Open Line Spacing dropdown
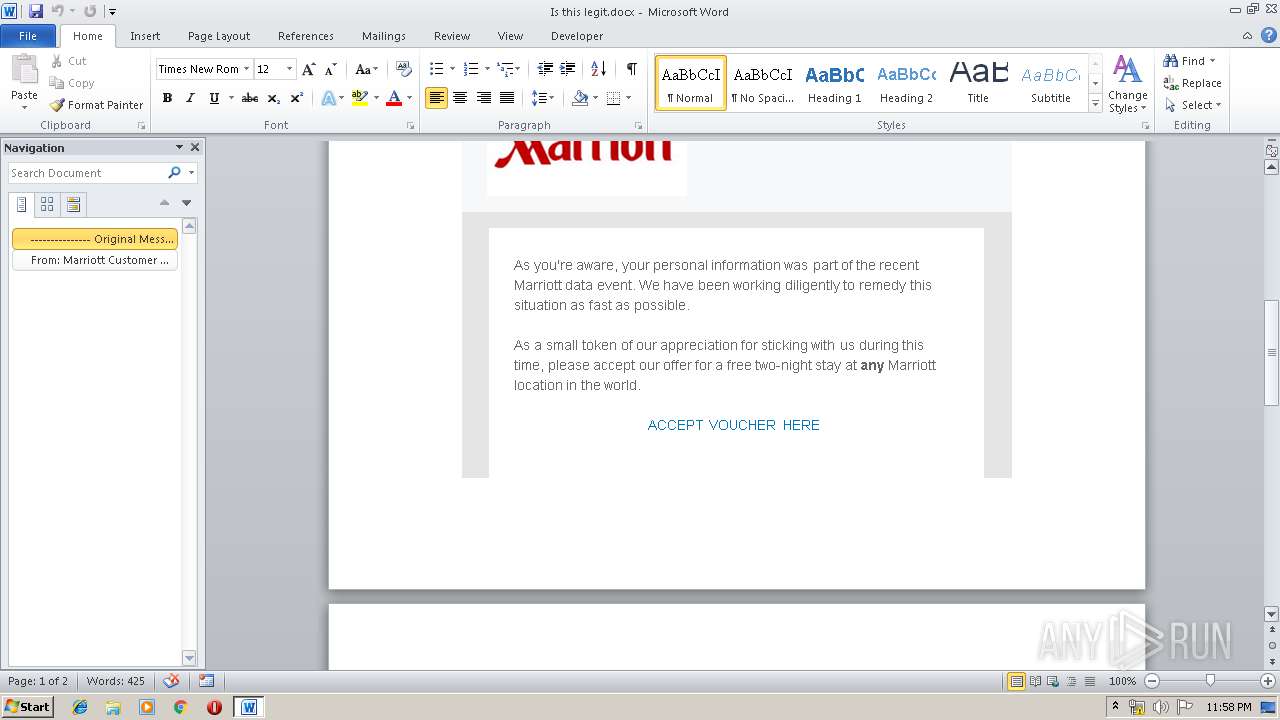Screen dimensions: 1280x720 coord(542,98)
